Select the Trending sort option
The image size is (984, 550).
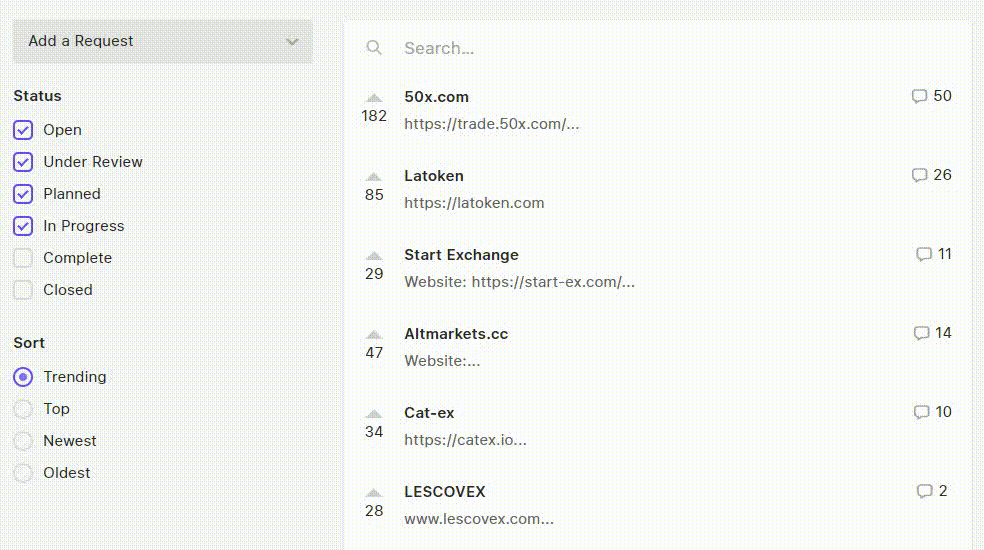23,377
